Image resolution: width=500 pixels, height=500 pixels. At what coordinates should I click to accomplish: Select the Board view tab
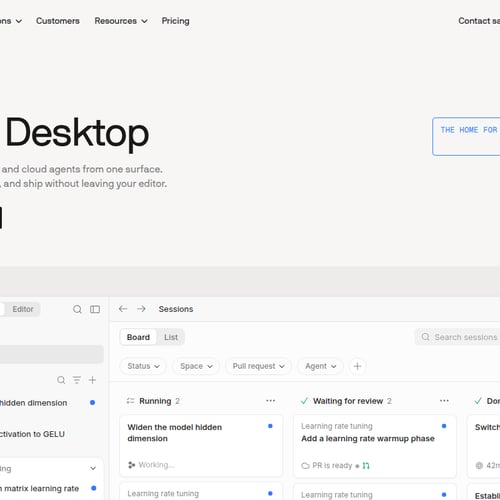[138, 337]
